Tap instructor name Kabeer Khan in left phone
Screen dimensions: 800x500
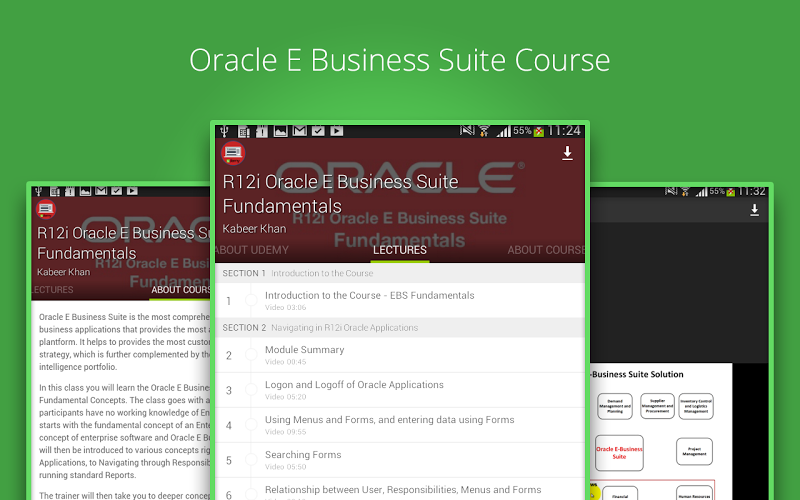pyautogui.click(x=63, y=272)
